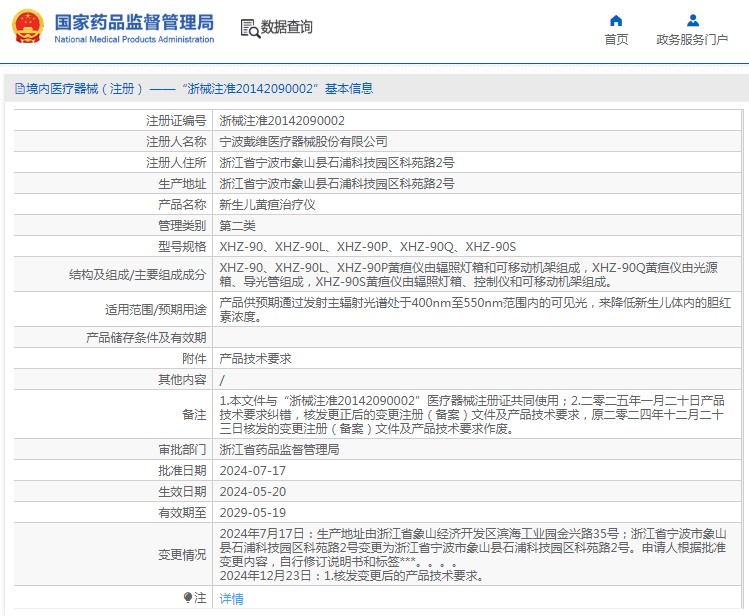Click the 政务服务门户 person icon
Viewport: 749px width, 616px height.
point(692,20)
